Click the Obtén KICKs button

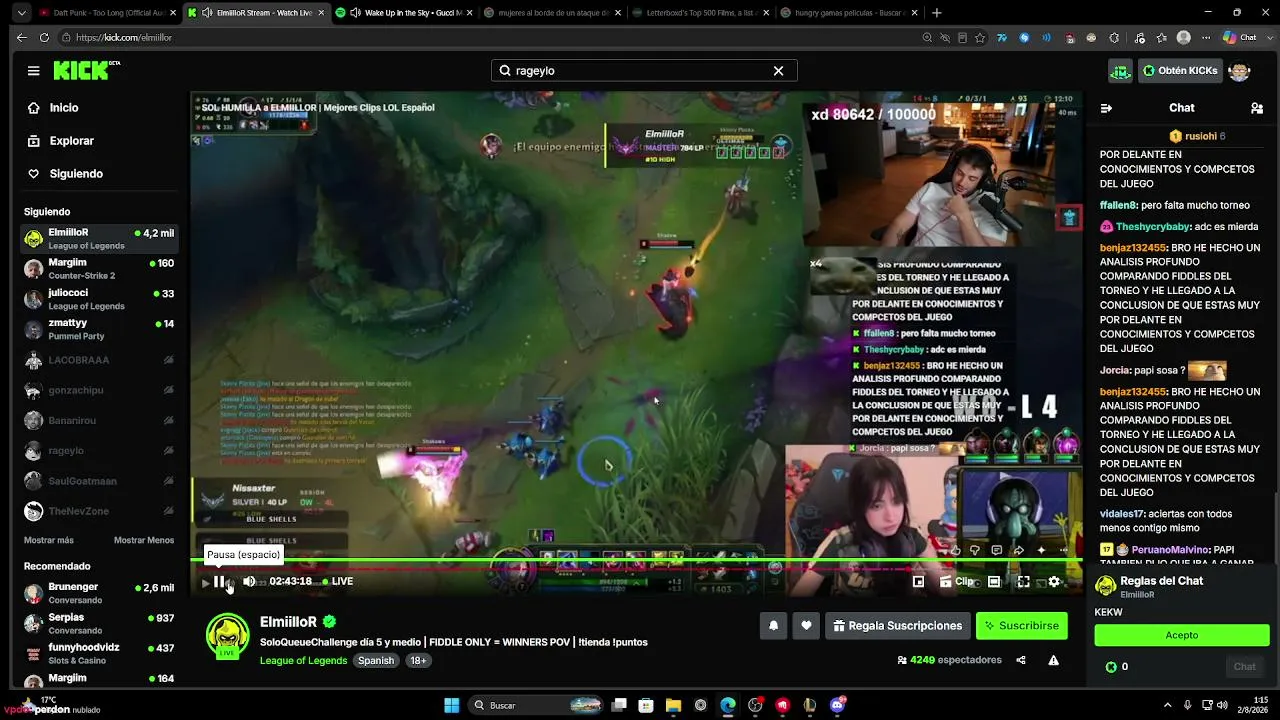1180,71
